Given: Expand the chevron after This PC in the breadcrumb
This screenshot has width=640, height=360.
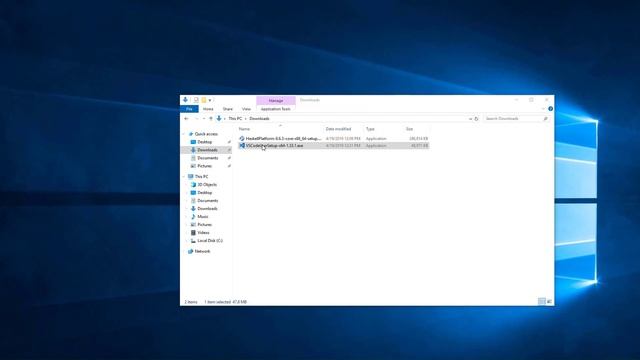Looking at the screenshot, I should pyautogui.click(x=246, y=119).
